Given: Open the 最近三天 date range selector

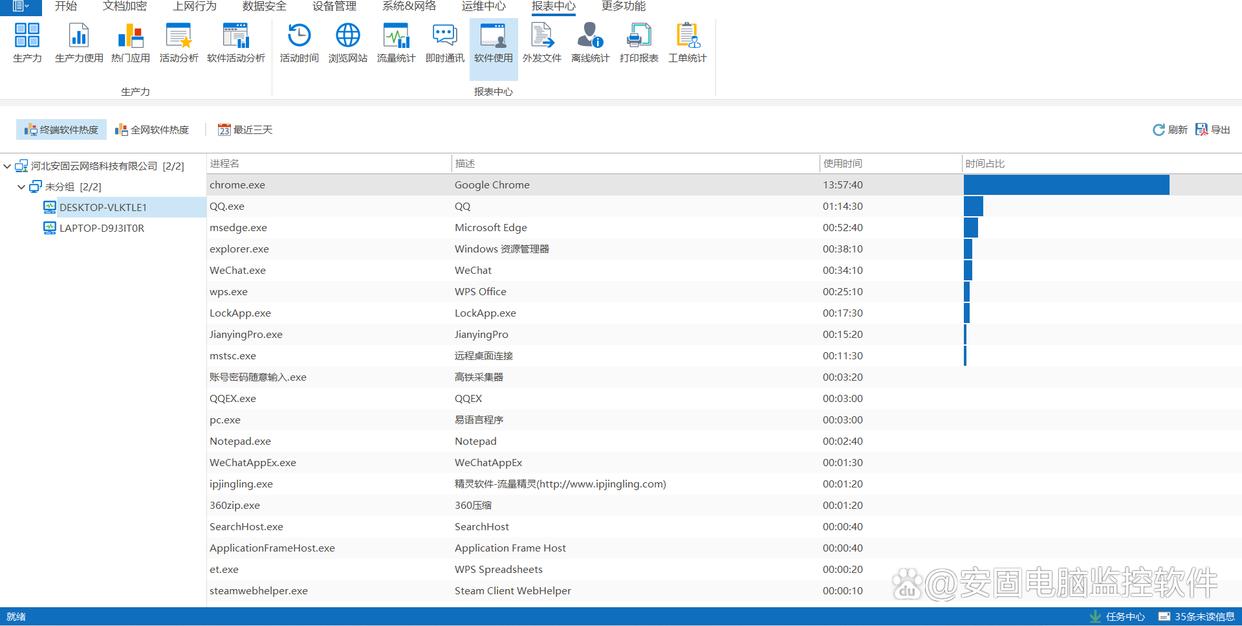Looking at the screenshot, I should pyautogui.click(x=245, y=130).
